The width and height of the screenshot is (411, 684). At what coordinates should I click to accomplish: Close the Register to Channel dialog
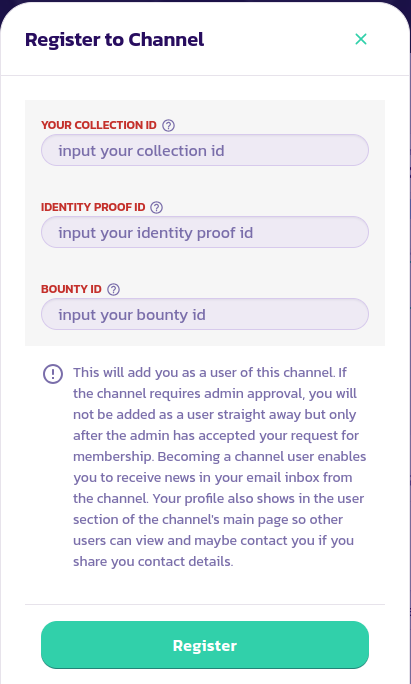click(361, 39)
